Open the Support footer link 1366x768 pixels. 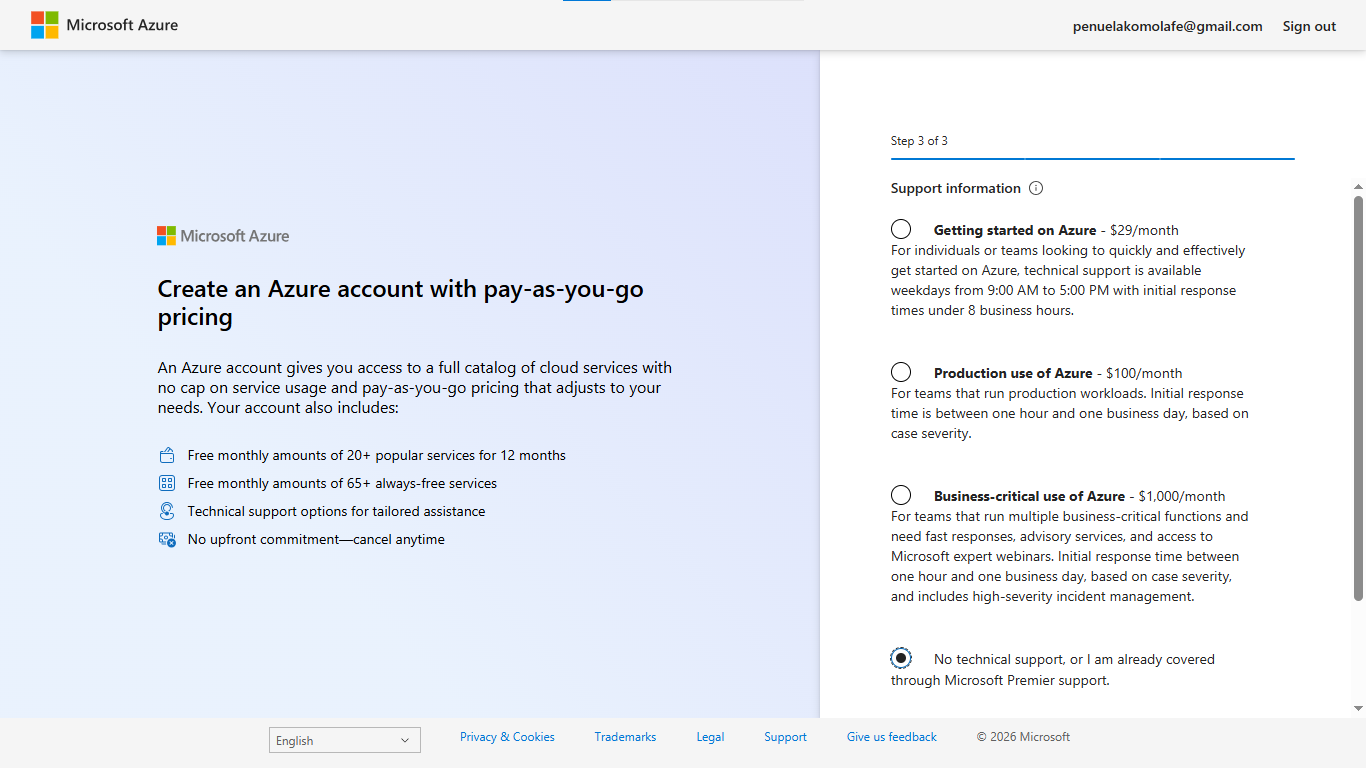[785, 737]
